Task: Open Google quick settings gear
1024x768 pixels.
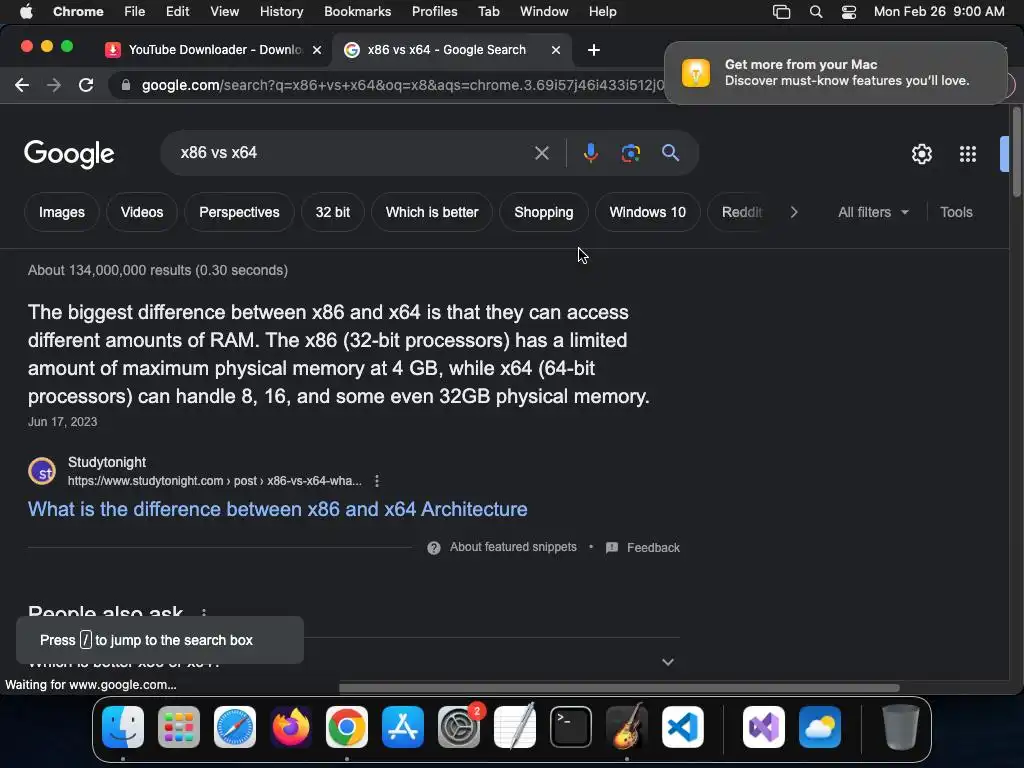Action: point(921,154)
